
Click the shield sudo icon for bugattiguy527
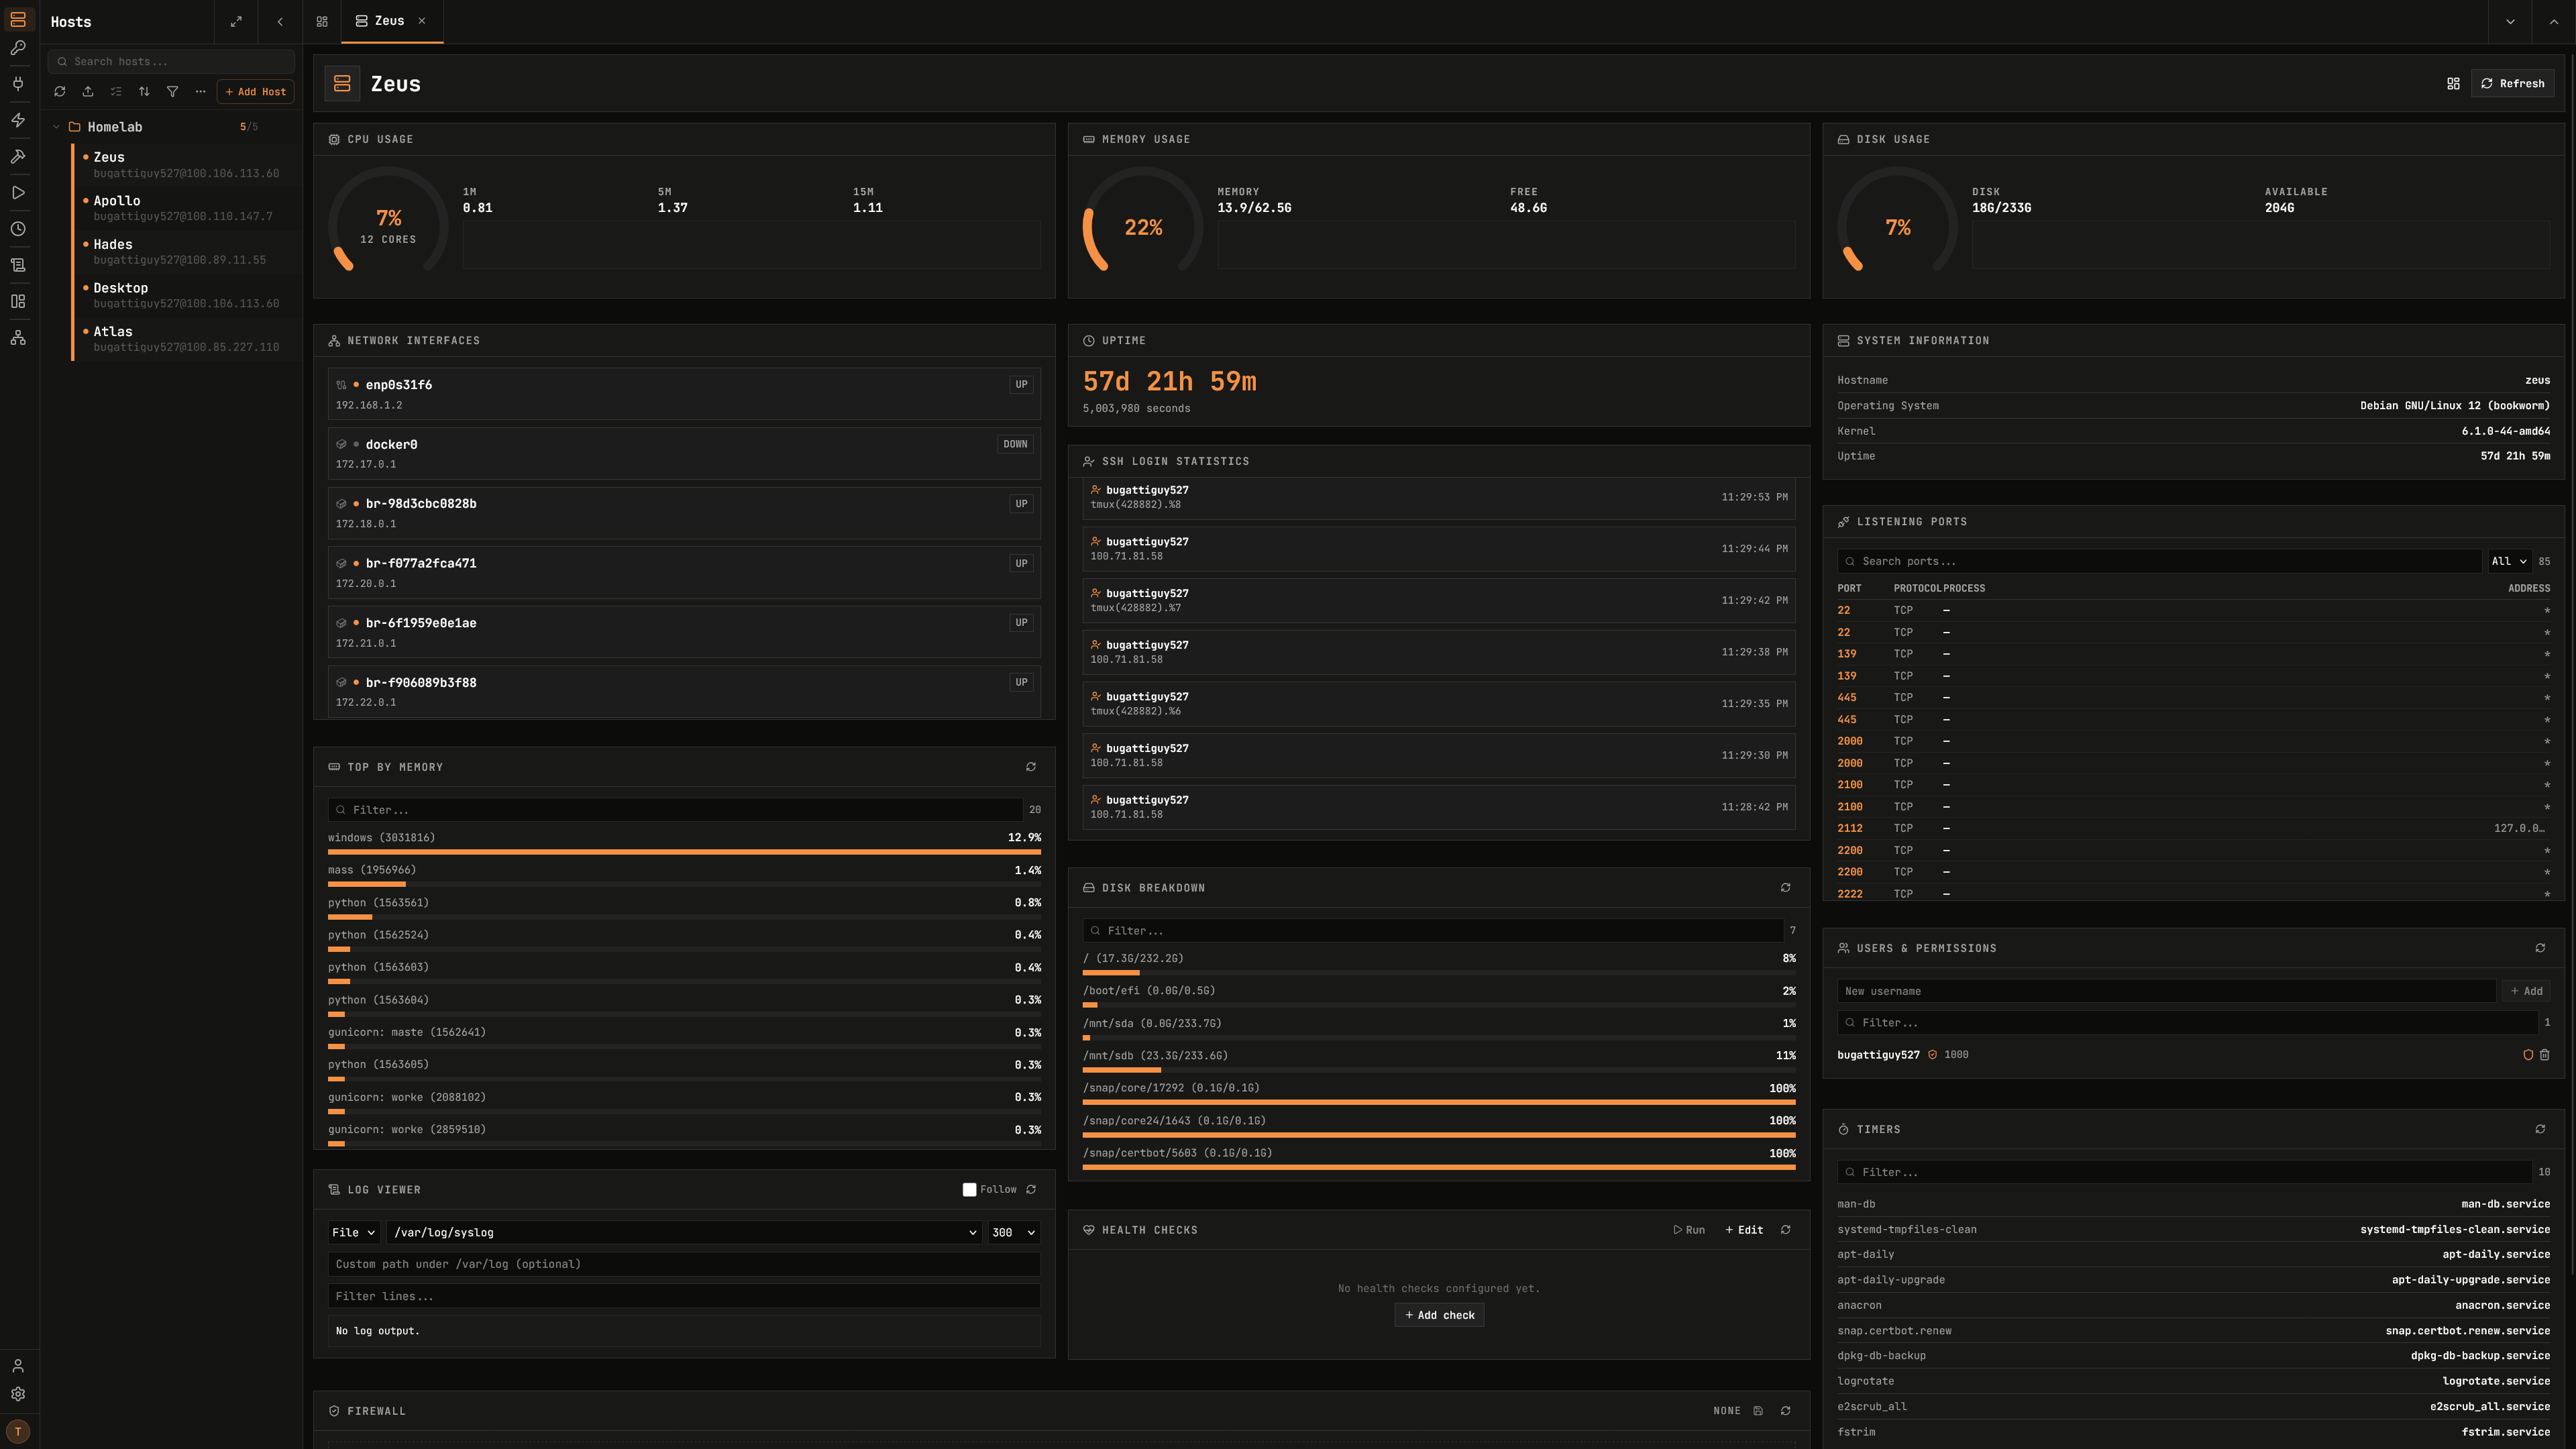tap(2528, 1055)
